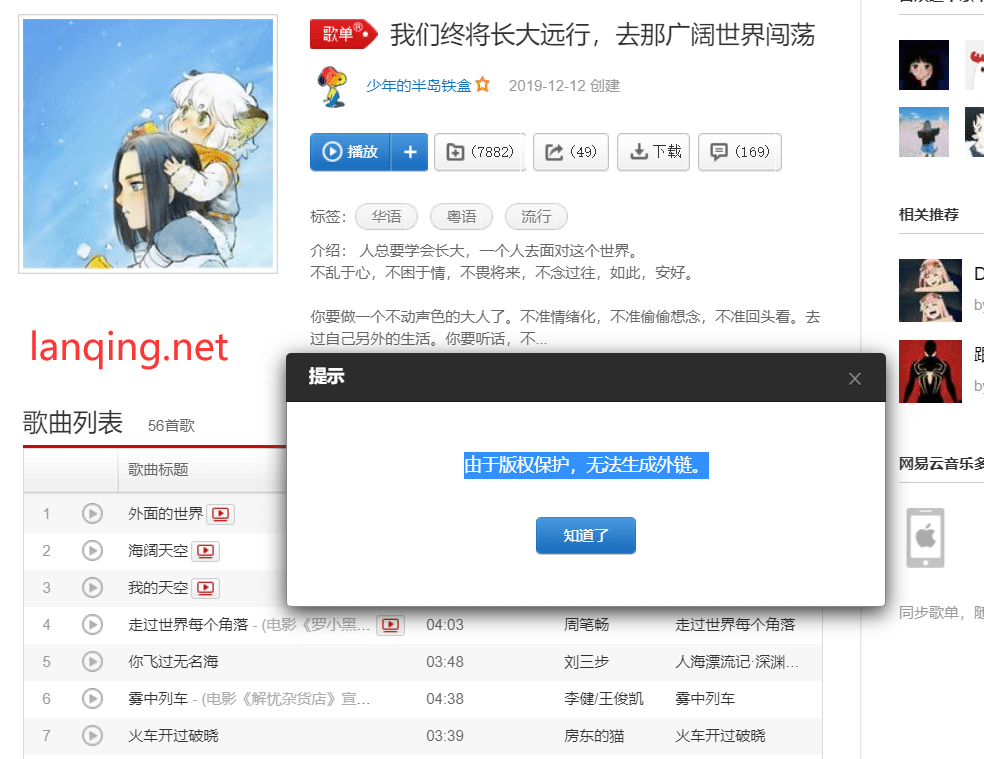Click the play icon for 火车开过破晓
The image size is (984, 759).
coord(92,735)
